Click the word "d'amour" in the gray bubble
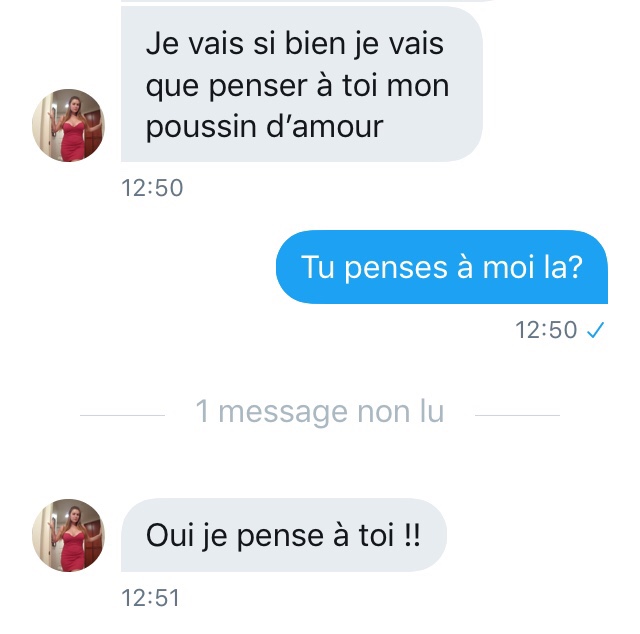This screenshot has height=634, width=640. 324,127
